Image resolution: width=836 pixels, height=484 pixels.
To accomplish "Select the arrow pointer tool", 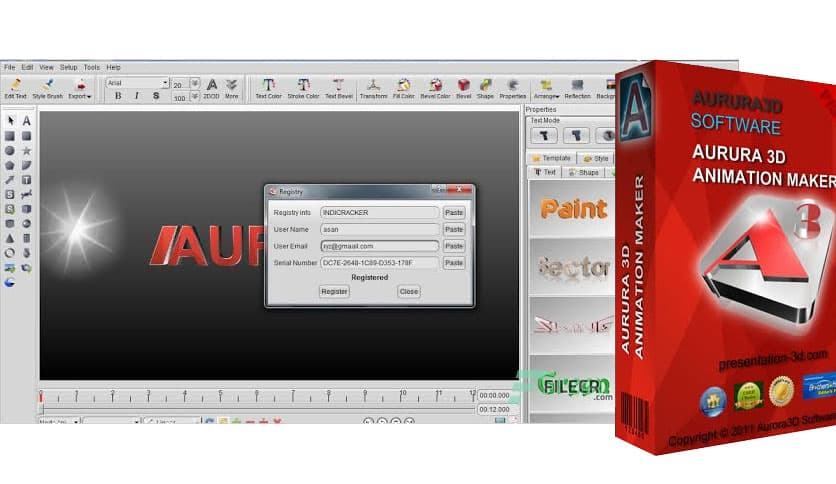I will point(10,121).
